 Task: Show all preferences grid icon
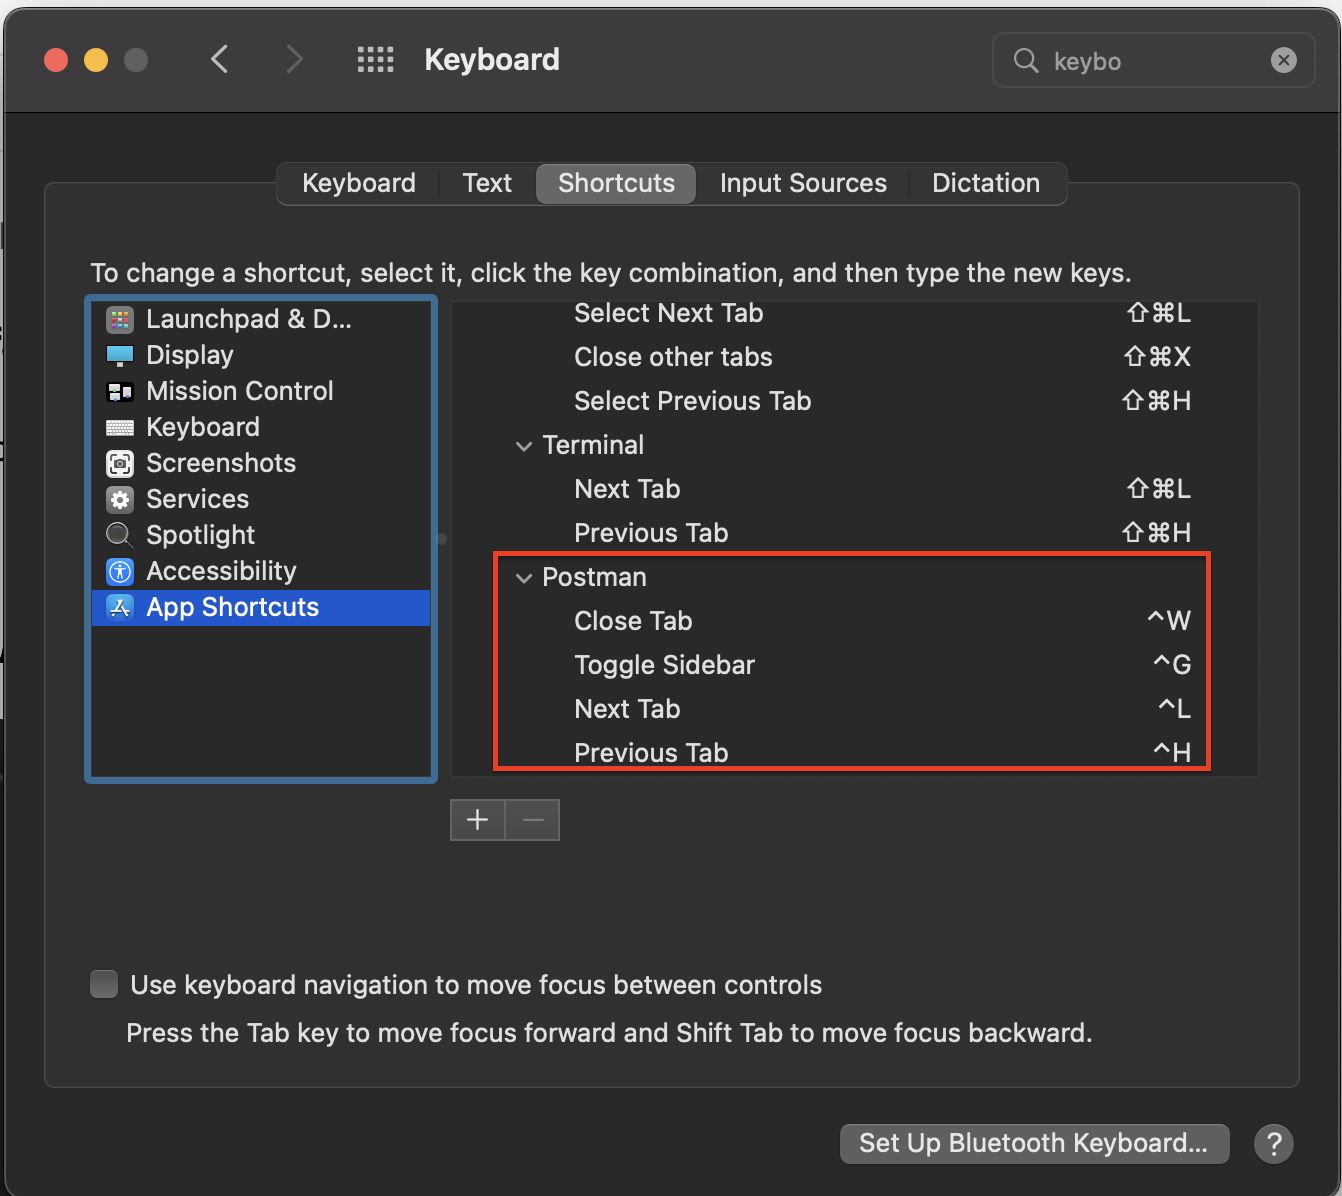click(x=376, y=60)
